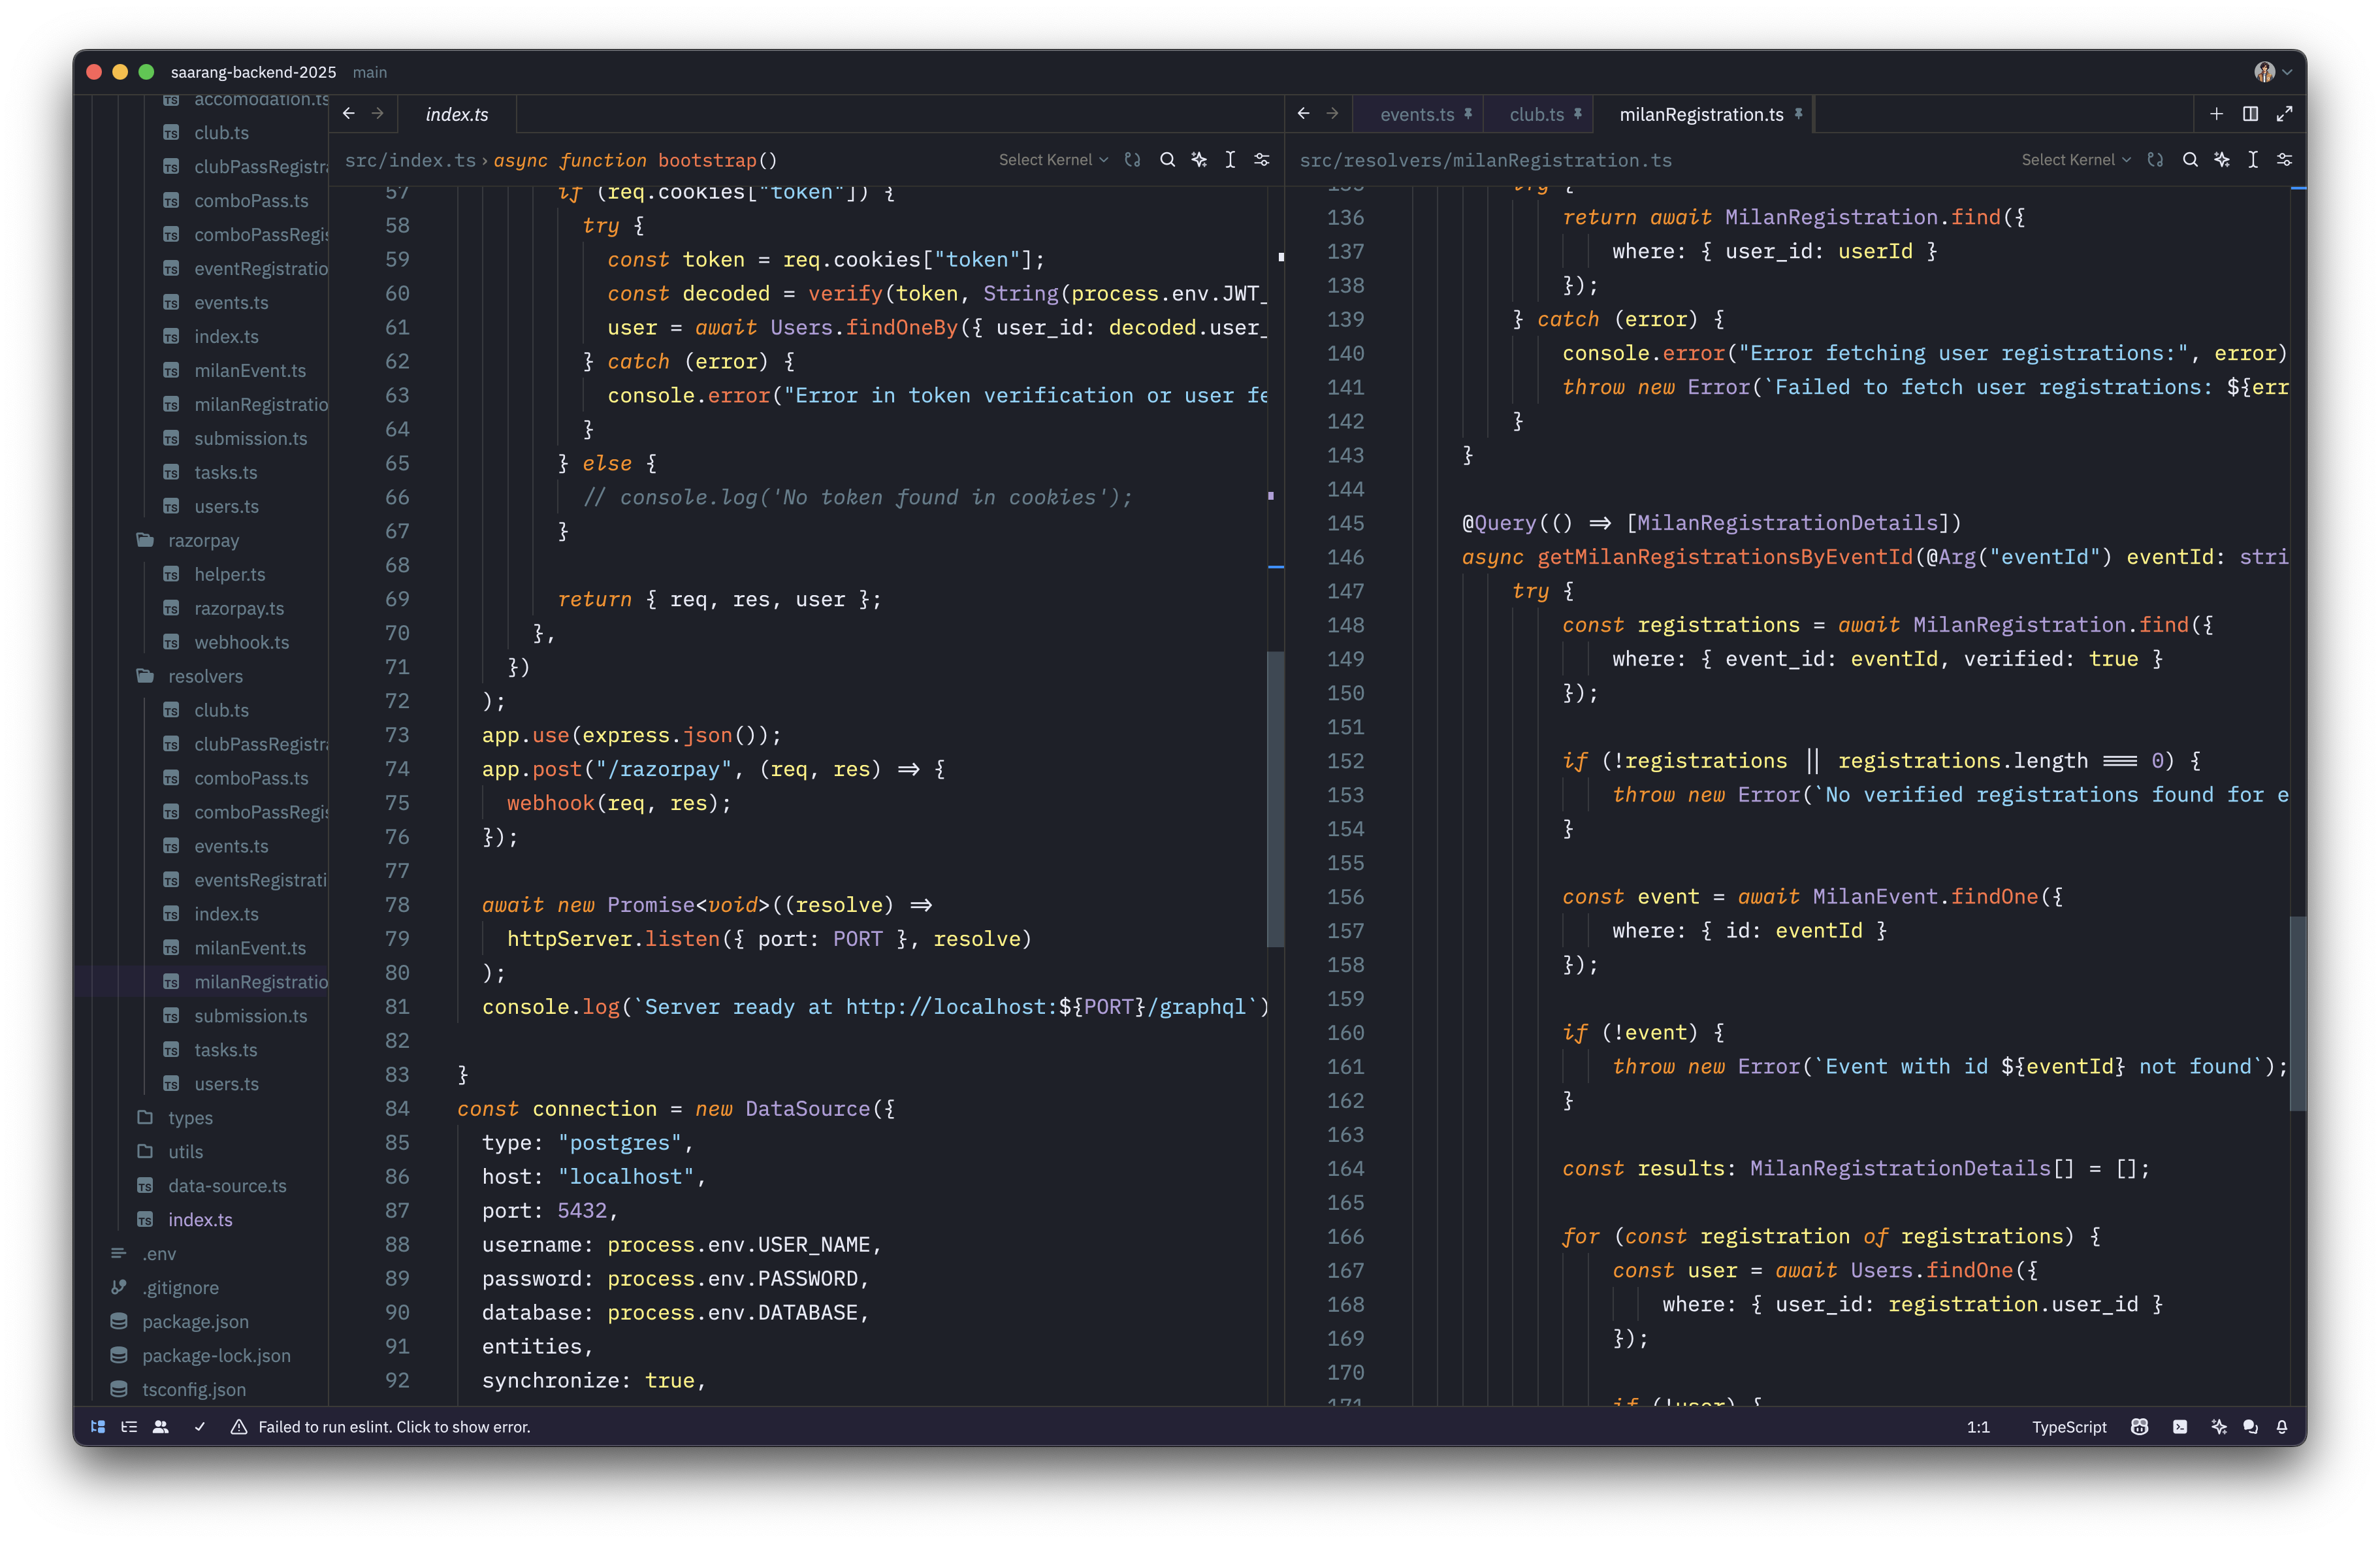The height and width of the screenshot is (1543, 2380).
Task: Click the diagnostics checkmark in status bar
Action: click(x=200, y=1427)
